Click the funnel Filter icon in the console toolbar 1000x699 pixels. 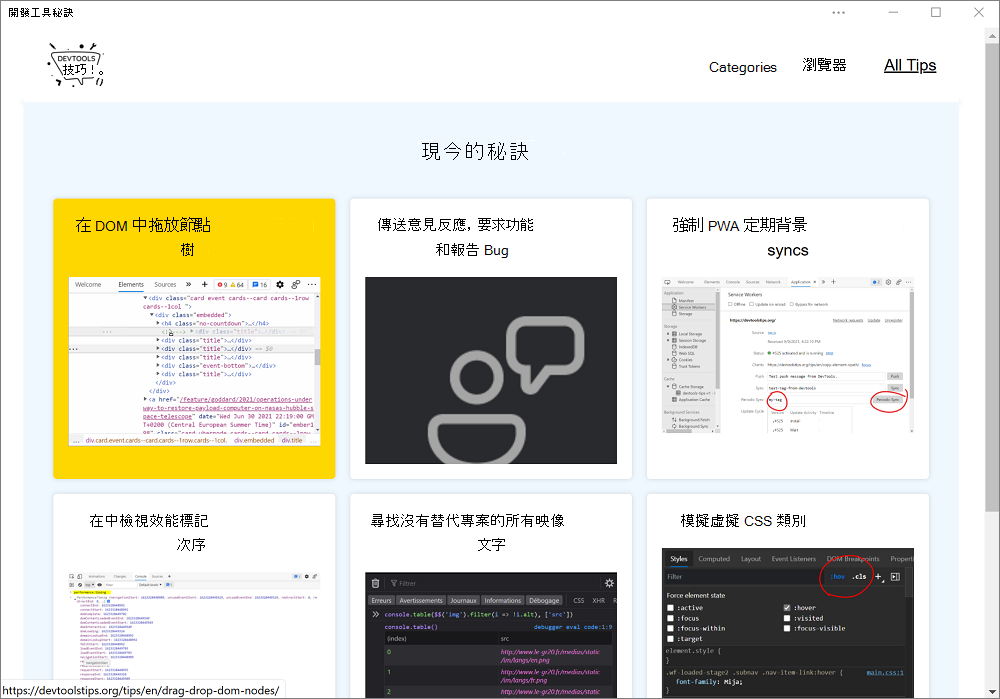[394, 582]
